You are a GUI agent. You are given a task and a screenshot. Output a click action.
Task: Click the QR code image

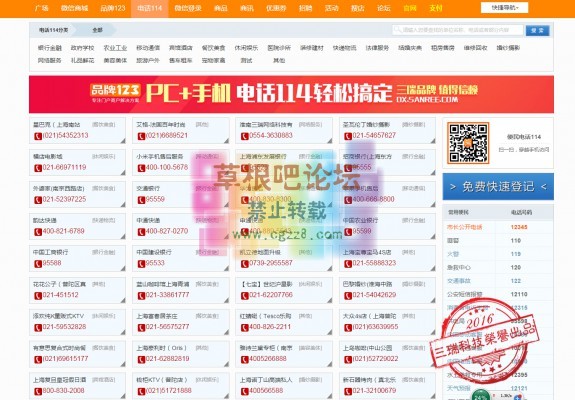click(x=468, y=143)
